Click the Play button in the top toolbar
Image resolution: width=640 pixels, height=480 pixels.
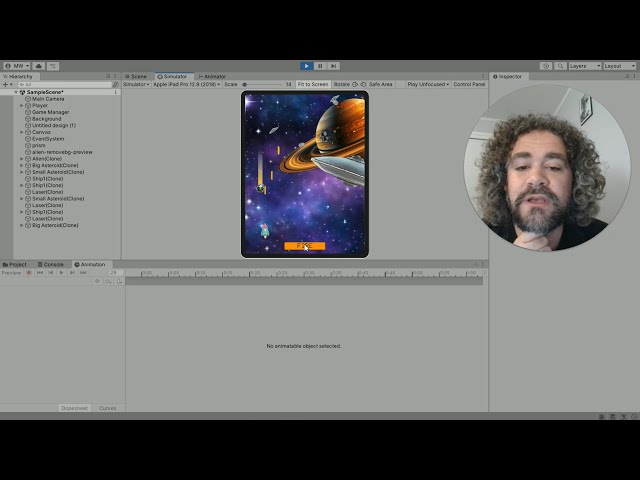pyautogui.click(x=307, y=66)
